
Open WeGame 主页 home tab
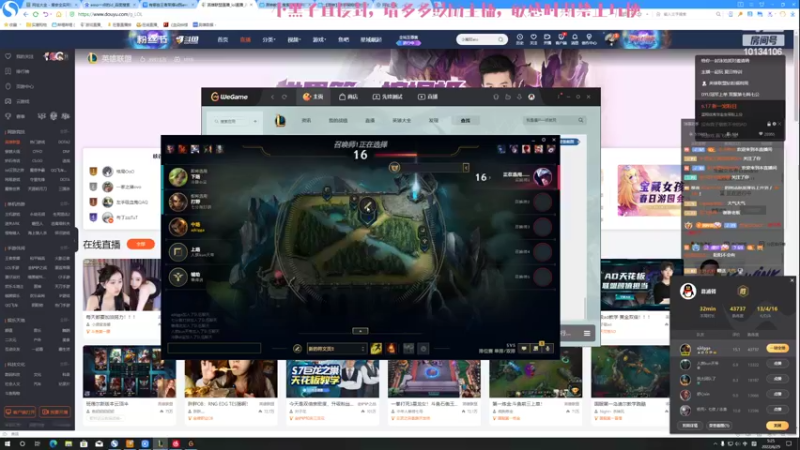pyautogui.click(x=313, y=96)
